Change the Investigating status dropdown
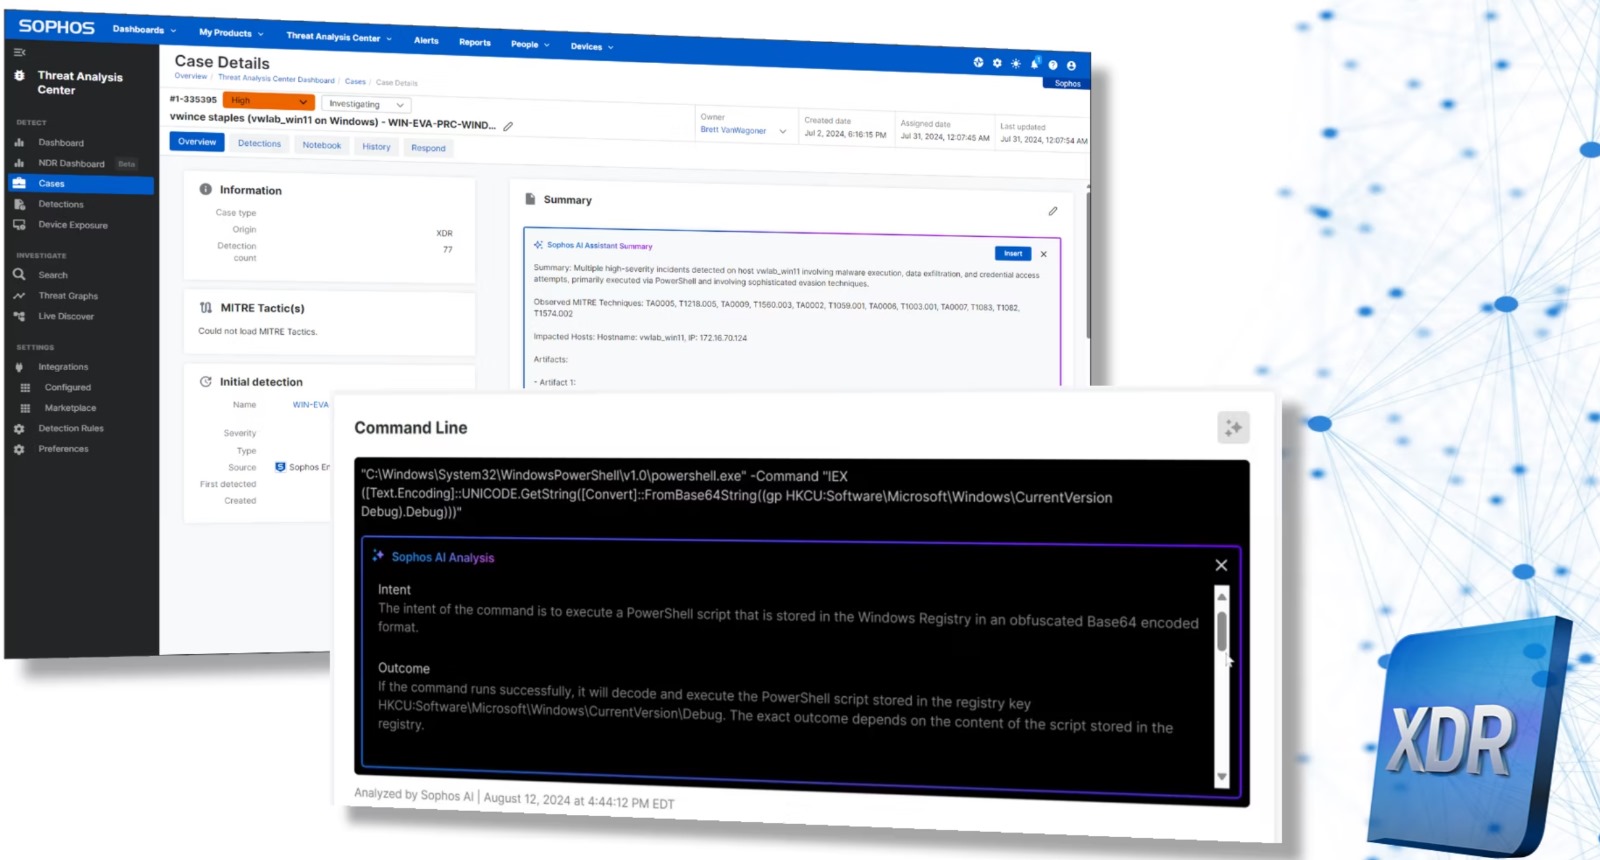Screen dimensions: 1600x860 tap(366, 104)
